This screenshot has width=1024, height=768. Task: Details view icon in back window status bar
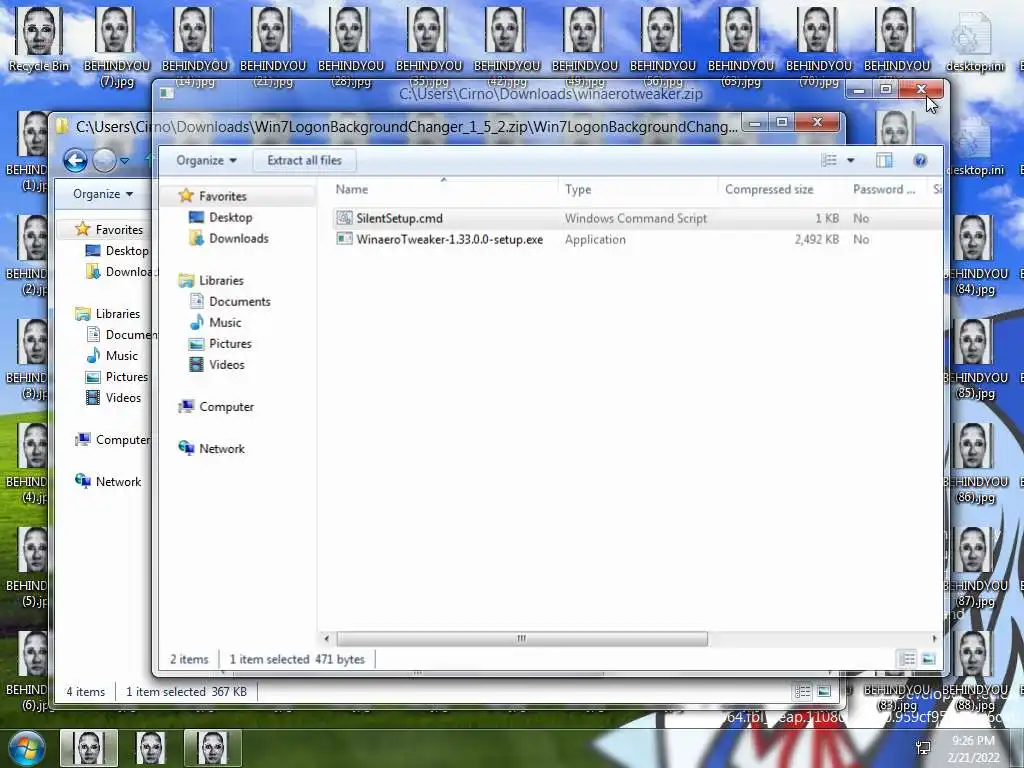[x=803, y=691]
